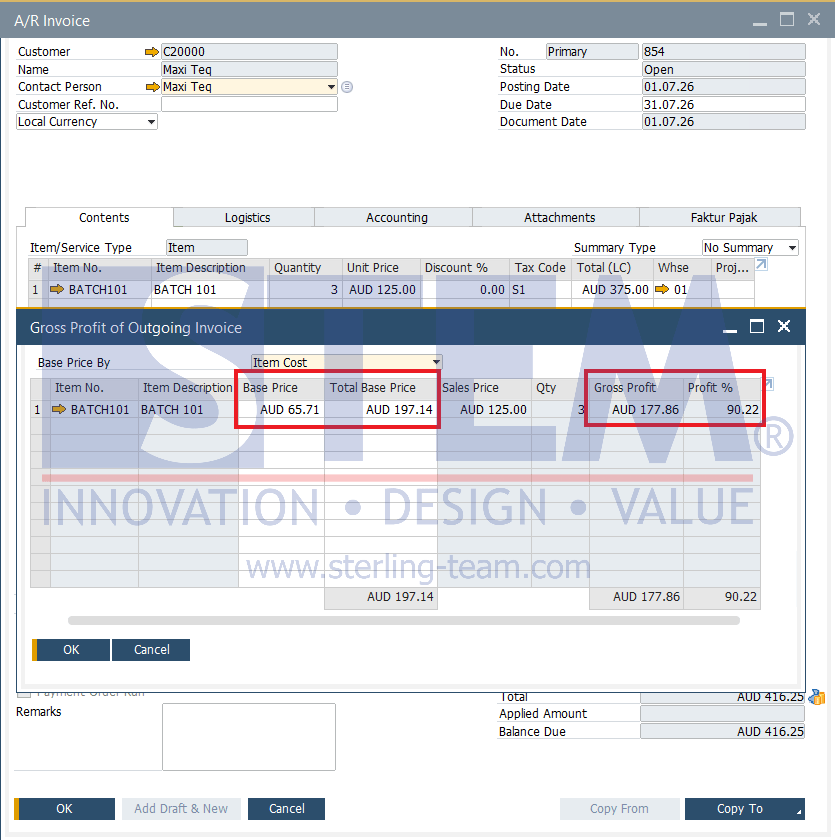Click the Balance Due field AUD 416.25
Viewport: 835px width, 840px height.
tap(723, 732)
